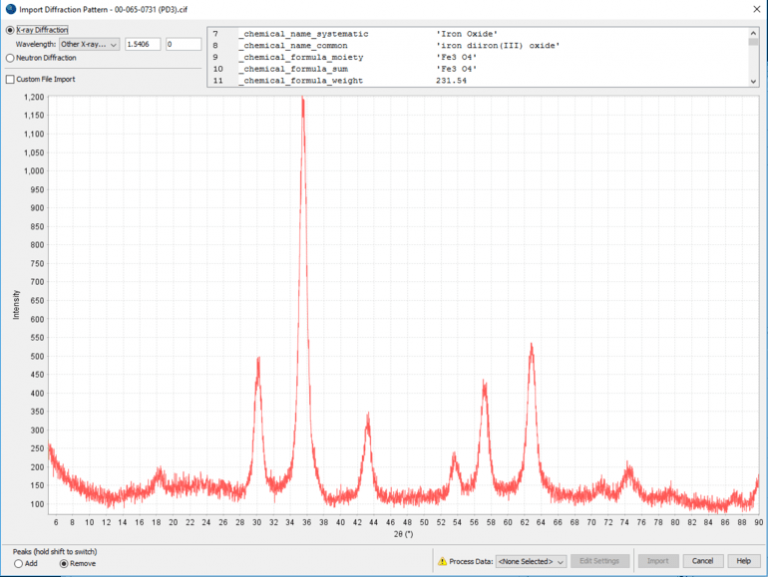Image resolution: width=768 pixels, height=577 pixels.
Task: Open the Wavelength source dropdown
Action: point(88,44)
